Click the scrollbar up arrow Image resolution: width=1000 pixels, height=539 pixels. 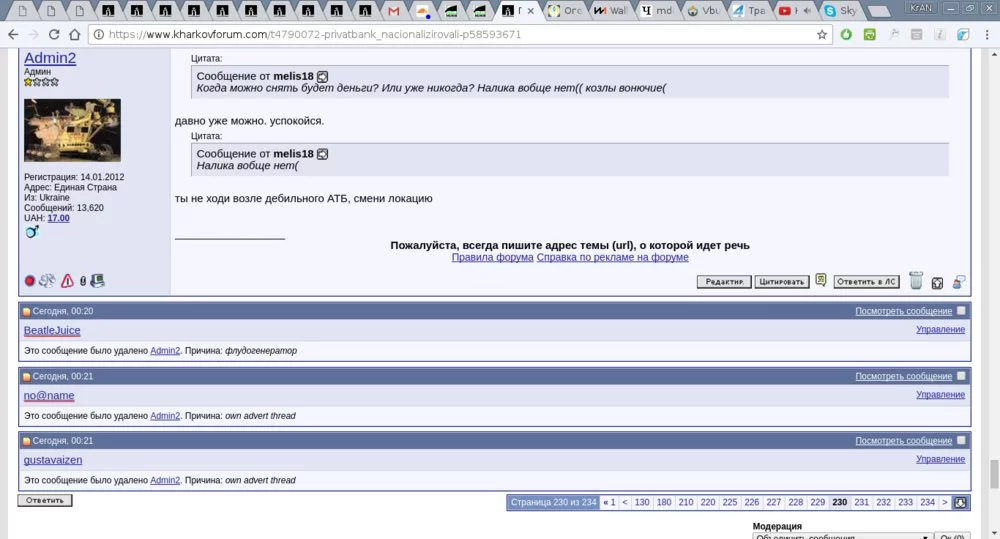click(x=994, y=54)
